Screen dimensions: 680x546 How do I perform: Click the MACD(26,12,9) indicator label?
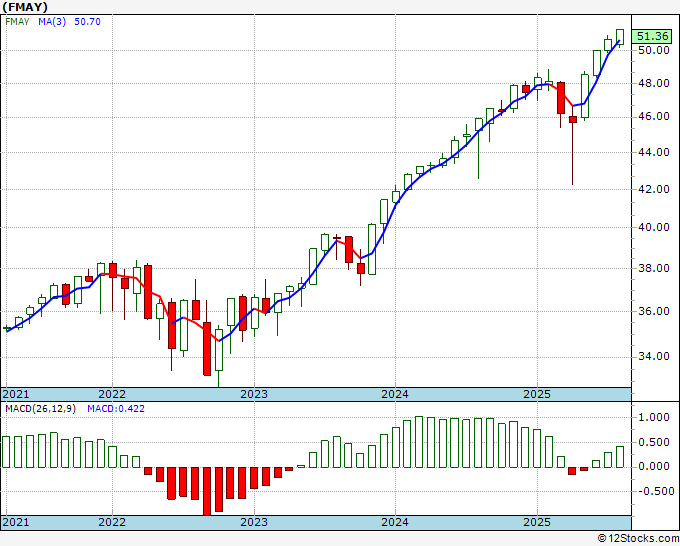click(40, 409)
